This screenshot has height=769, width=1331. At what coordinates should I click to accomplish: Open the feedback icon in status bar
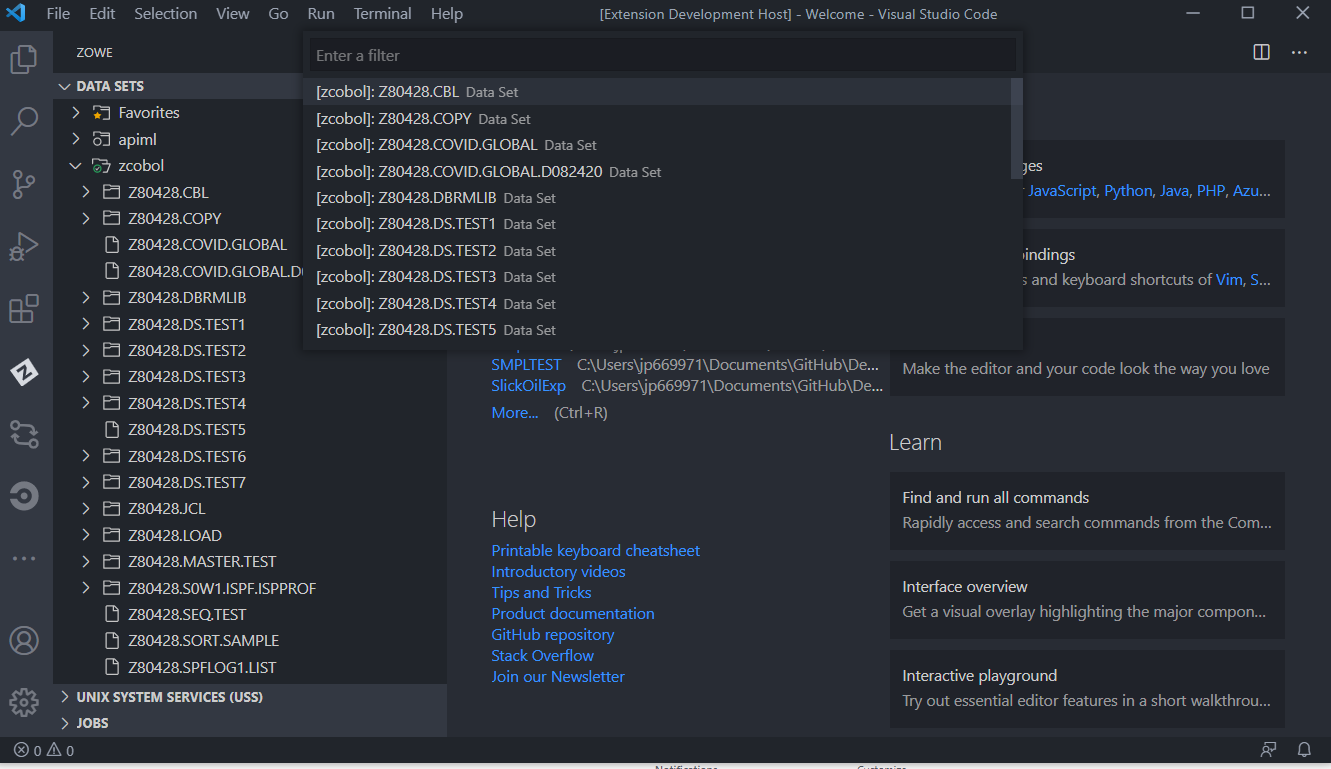tap(1269, 749)
